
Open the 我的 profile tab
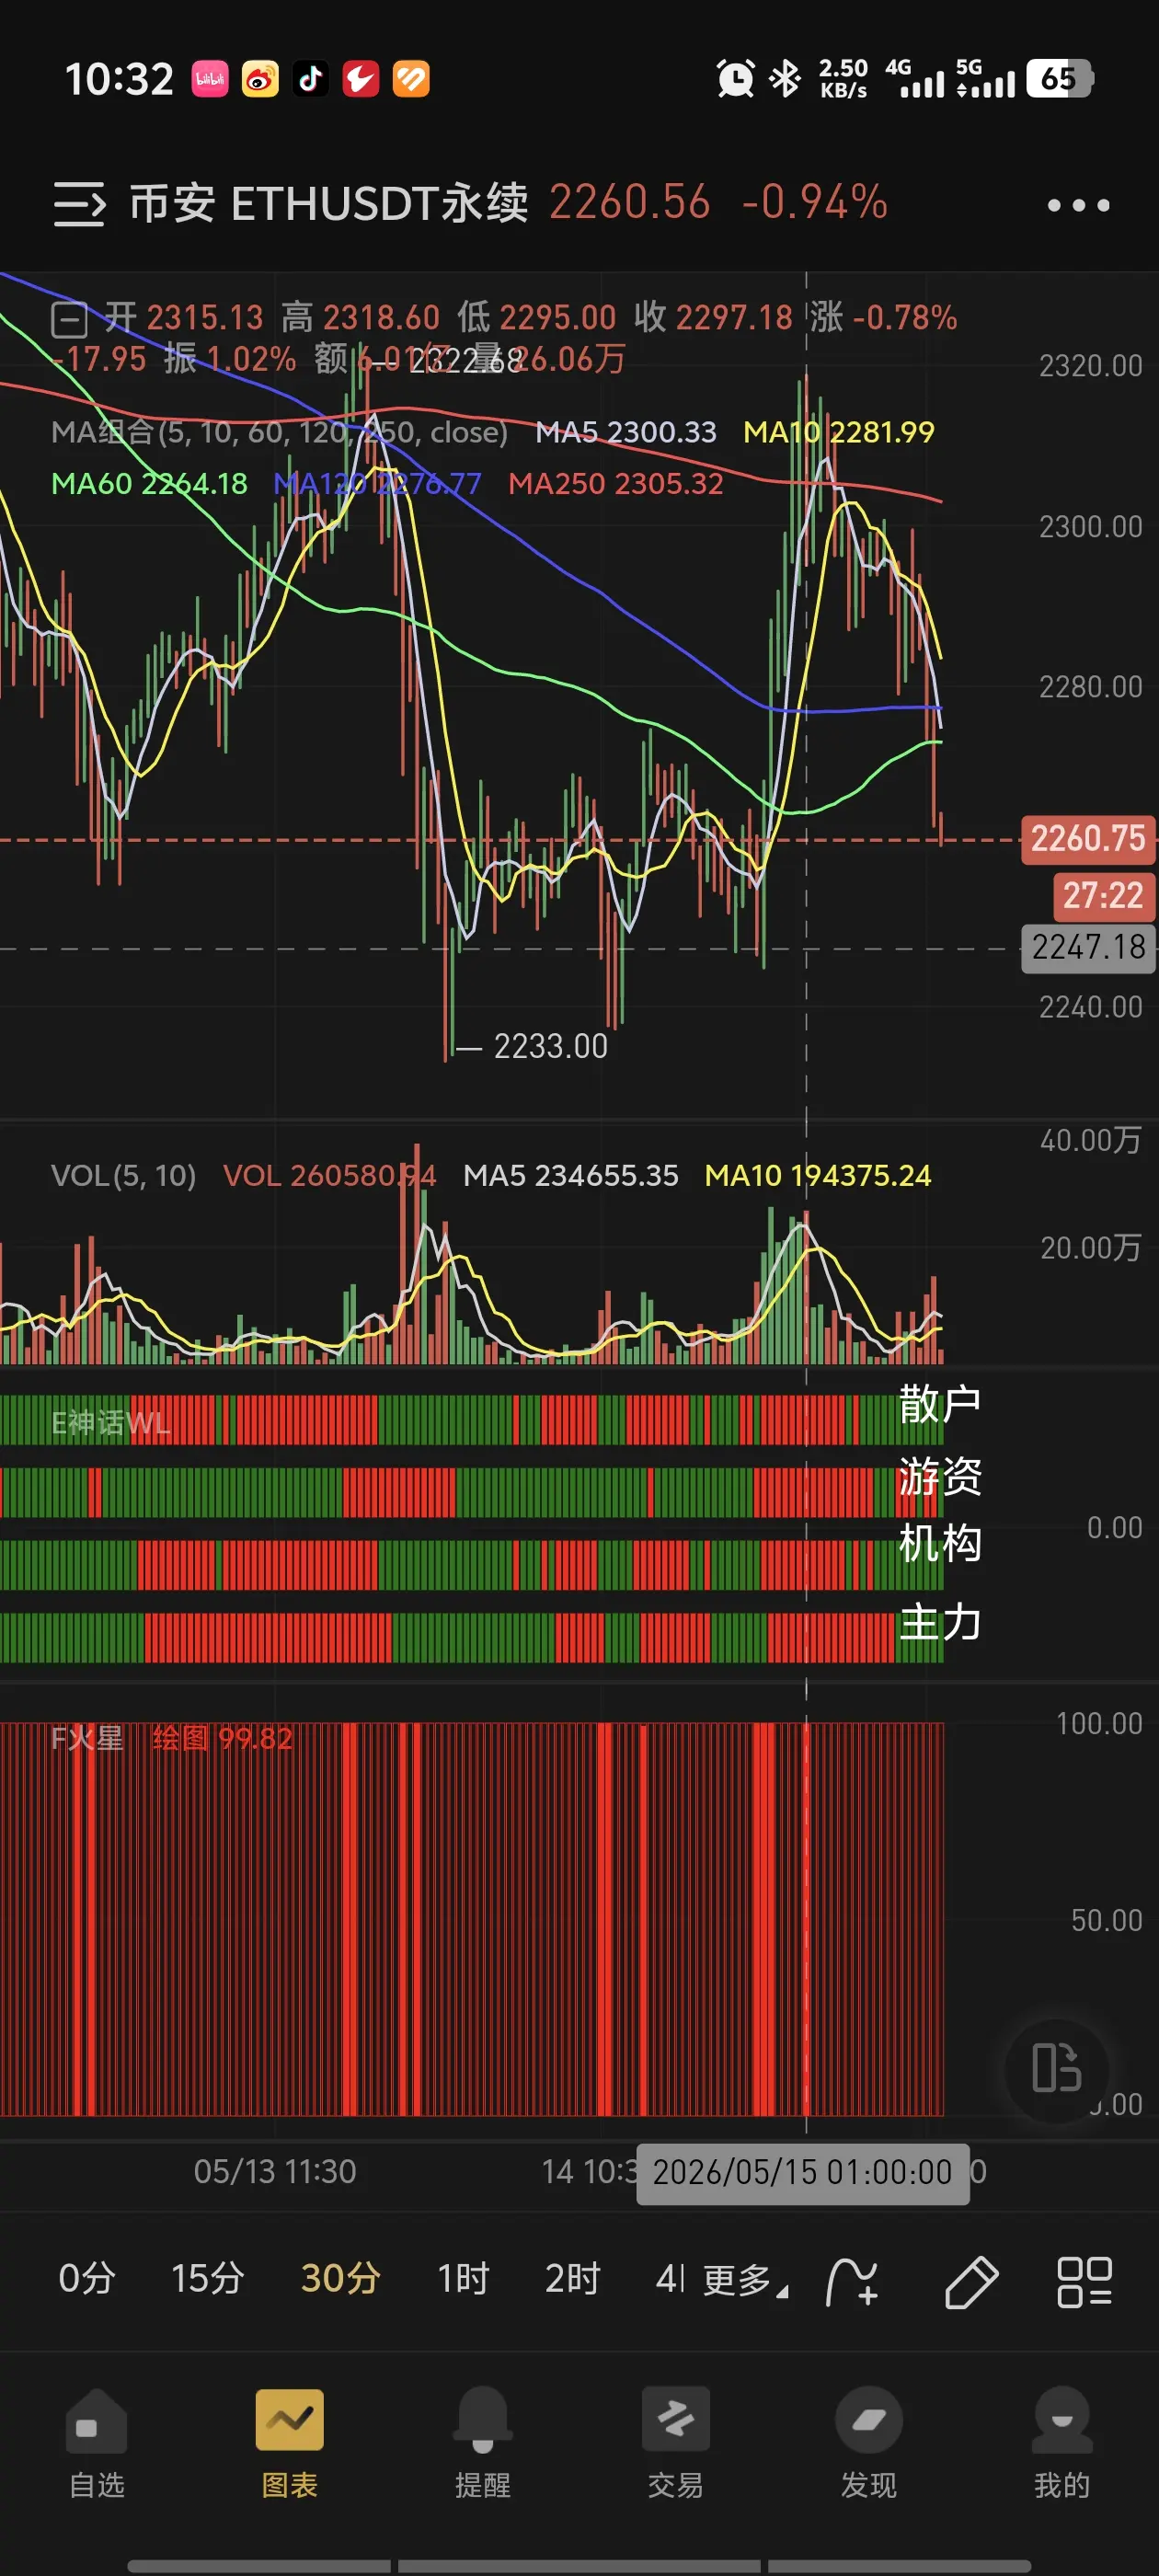[x=1062, y=2443]
